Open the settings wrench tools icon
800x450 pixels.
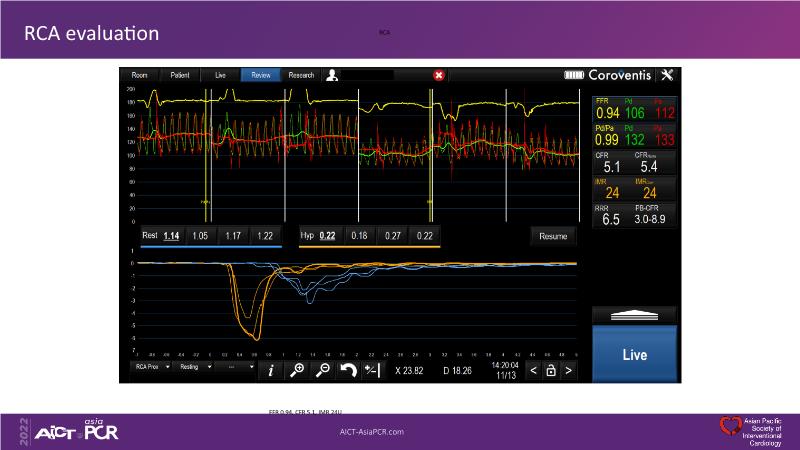668,75
